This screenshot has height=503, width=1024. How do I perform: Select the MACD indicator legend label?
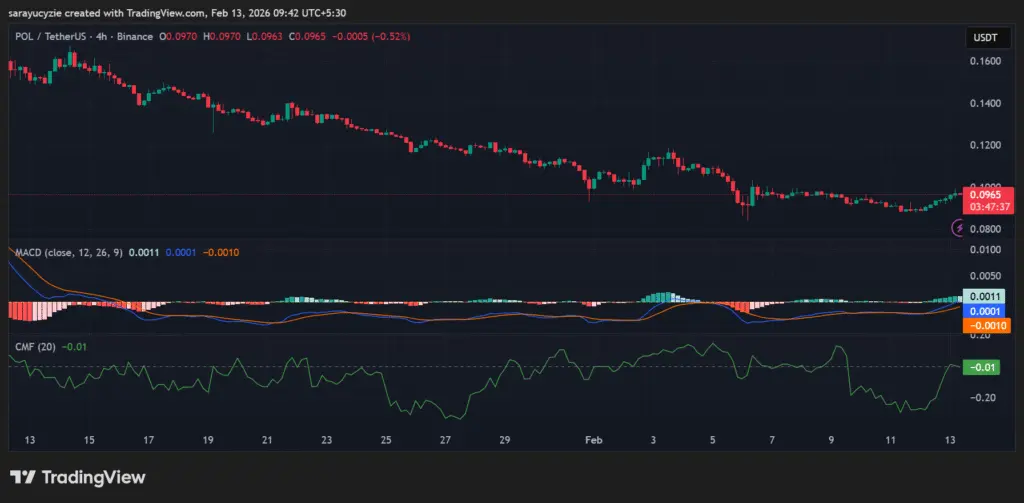click(66, 253)
